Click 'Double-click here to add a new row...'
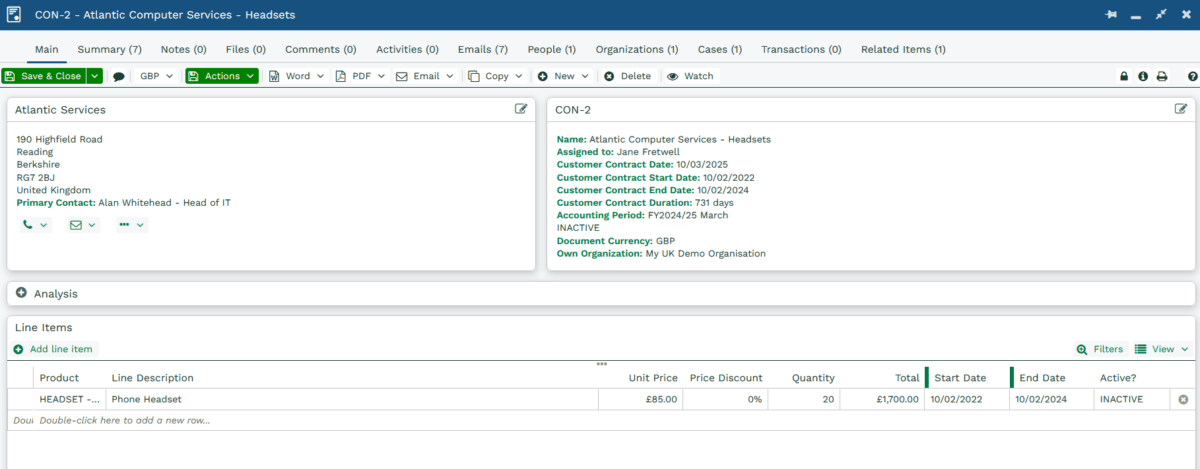Viewport: 1200px width, 469px height. click(125, 420)
